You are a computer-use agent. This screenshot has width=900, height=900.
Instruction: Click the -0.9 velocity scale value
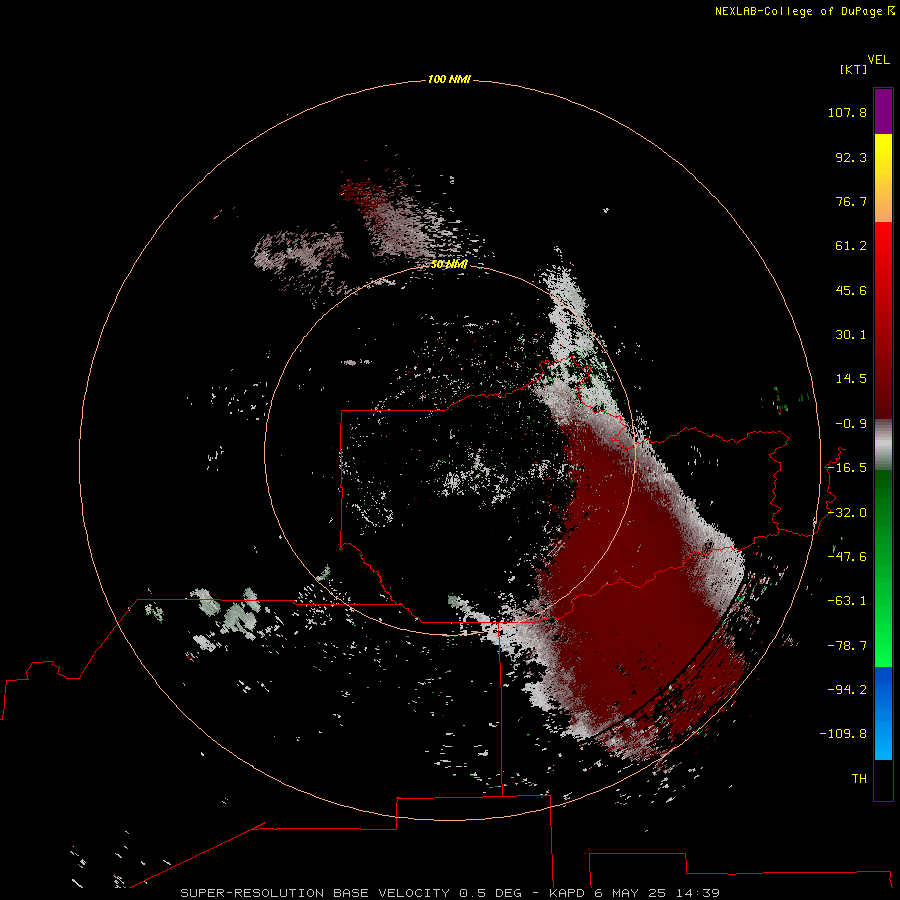tap(851, 424)
